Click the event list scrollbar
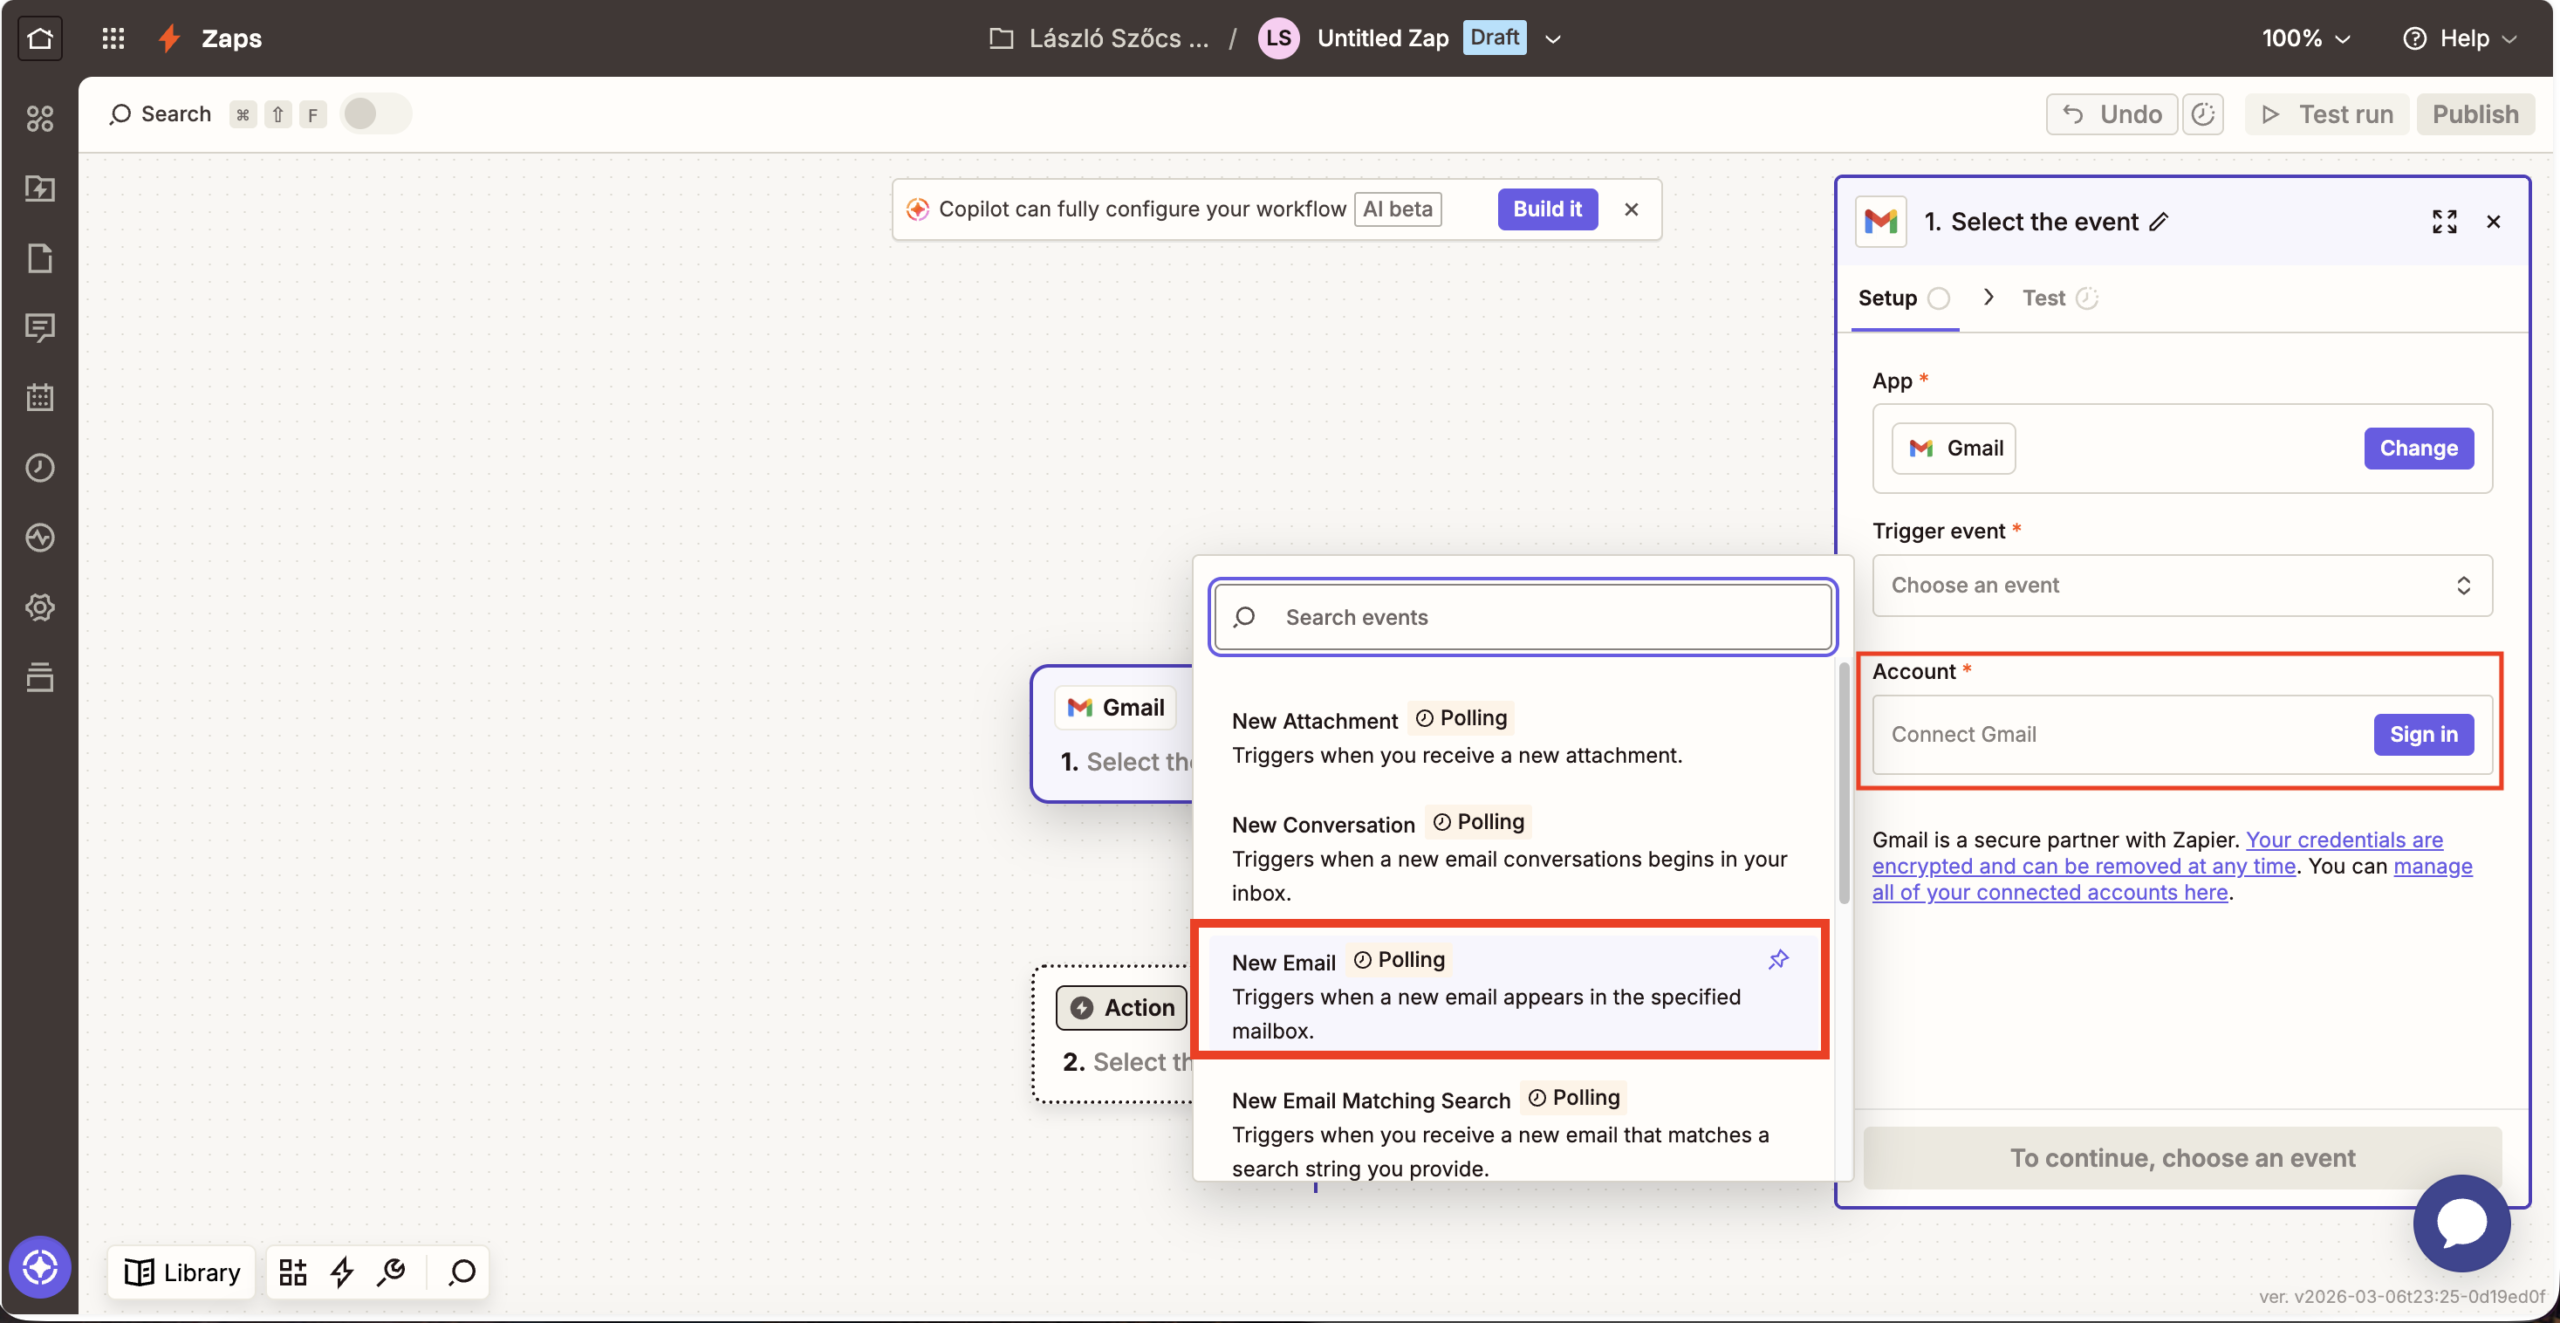The height and width of the screenshot is (1323, 2560). 1843,780
